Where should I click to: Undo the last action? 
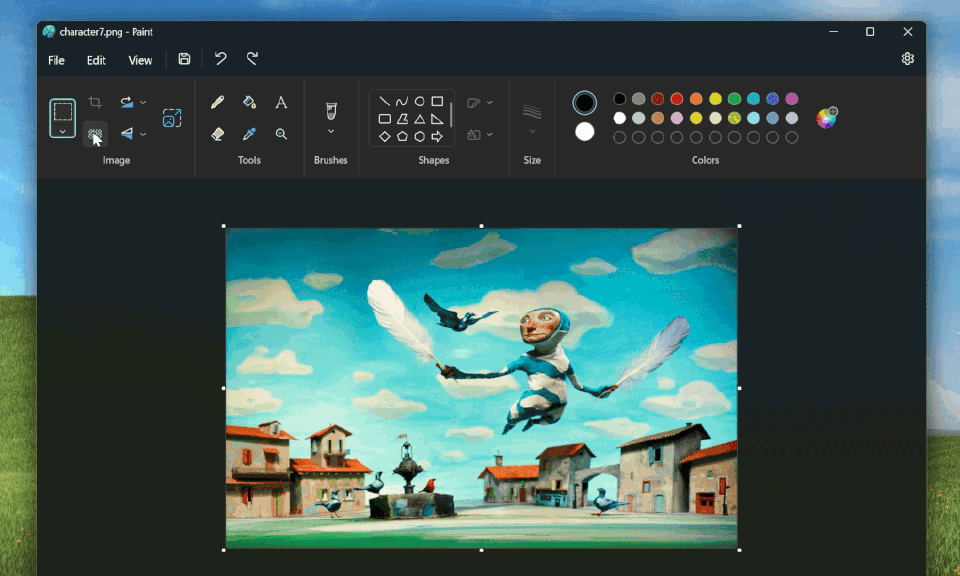(220, 59)
